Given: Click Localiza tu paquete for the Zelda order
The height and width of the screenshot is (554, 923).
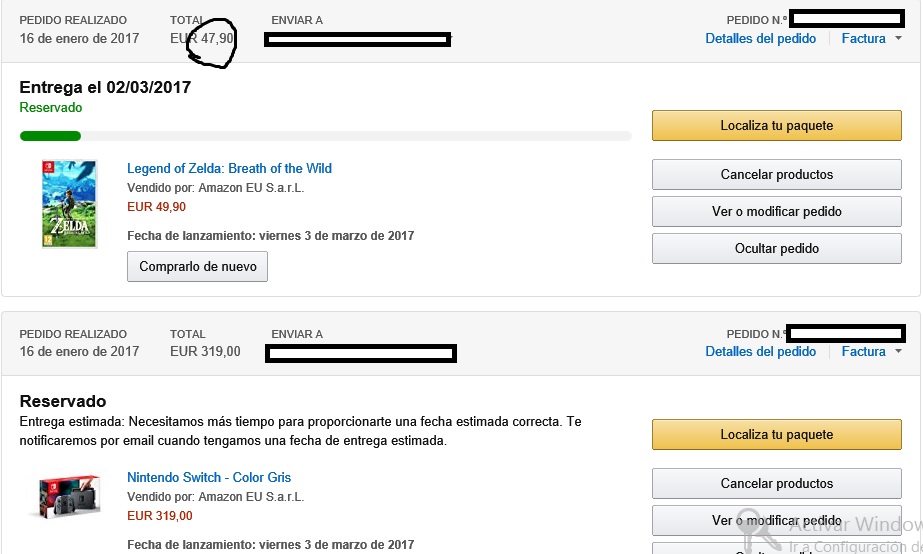Looking at the screenshot, I should click(776, 126).
